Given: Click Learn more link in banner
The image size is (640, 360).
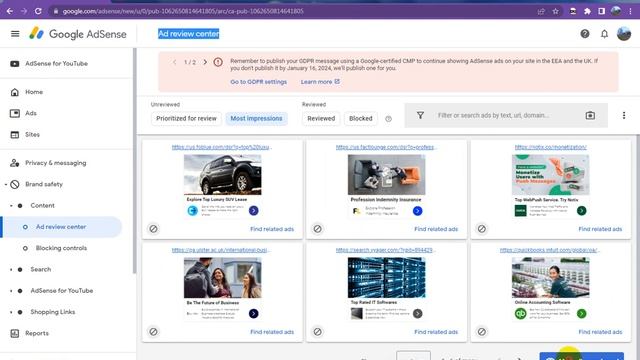Looking at the screenshot, I should pyautogui.click(x=320, y=82).
